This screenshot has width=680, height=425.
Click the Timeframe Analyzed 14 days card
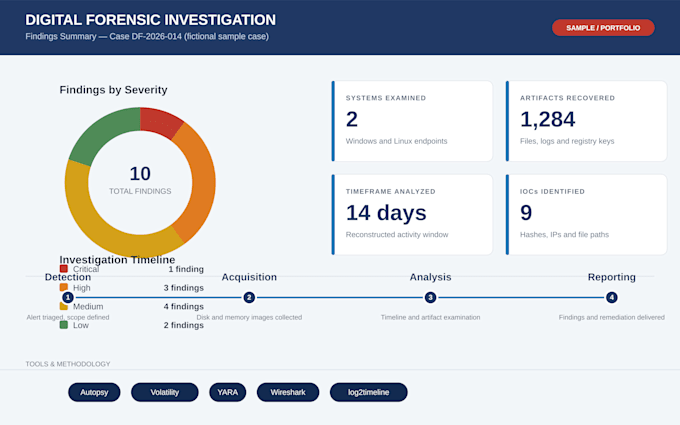click(412, 215)
